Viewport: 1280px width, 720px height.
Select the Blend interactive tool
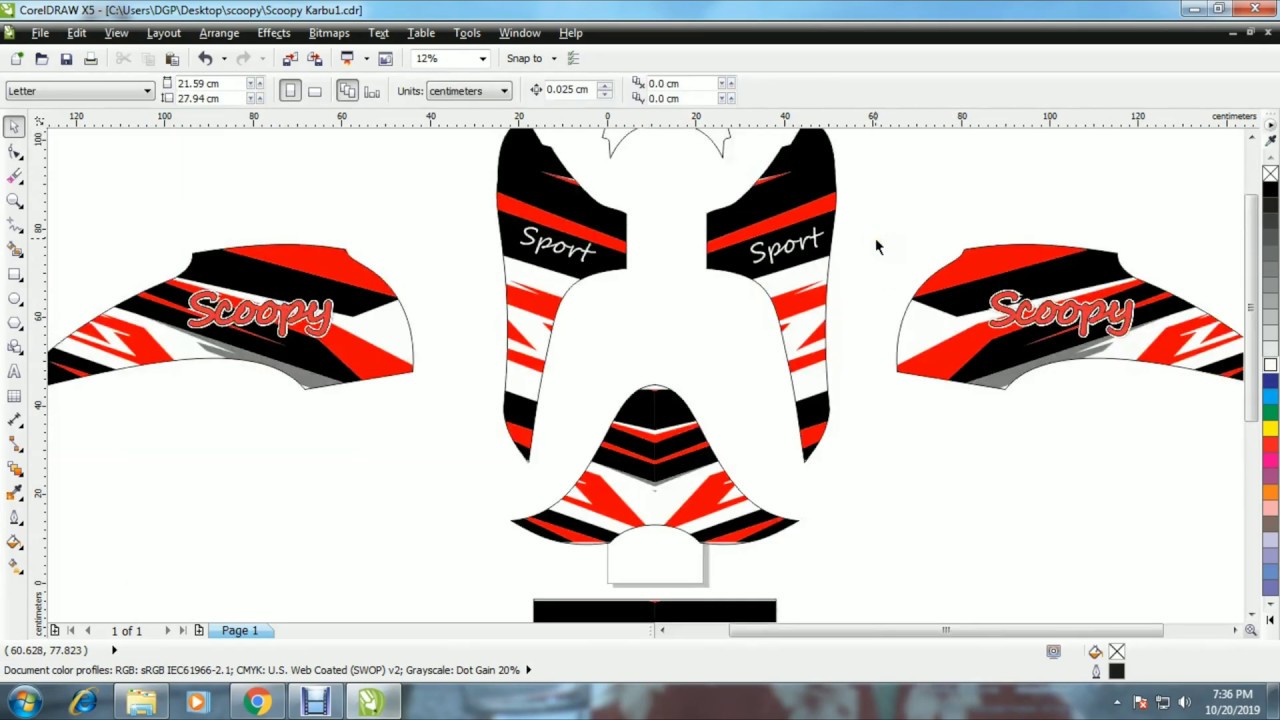pos(14,469)
